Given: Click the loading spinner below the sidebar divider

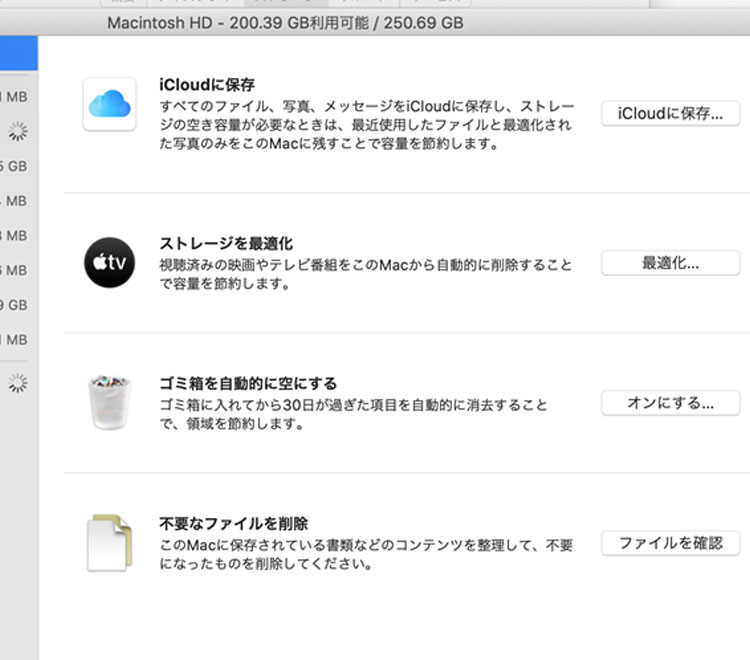Looking at the screenshot, I should 17,382.
